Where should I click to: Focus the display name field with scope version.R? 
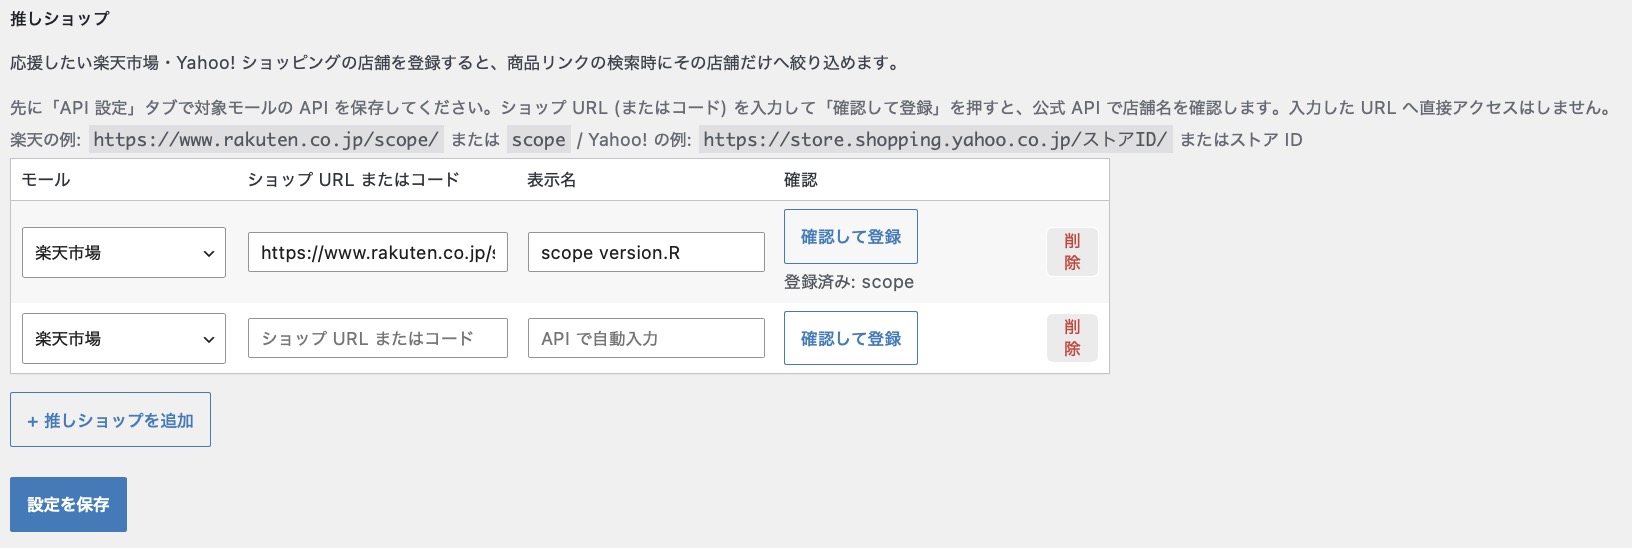point(646,253)
